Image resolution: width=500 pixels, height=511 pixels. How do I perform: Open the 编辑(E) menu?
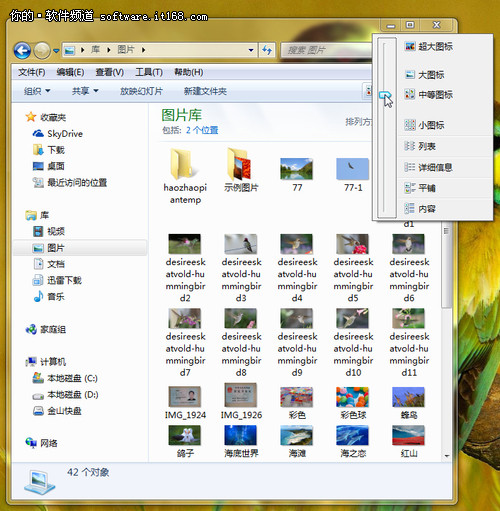click(x=70, y=72)
